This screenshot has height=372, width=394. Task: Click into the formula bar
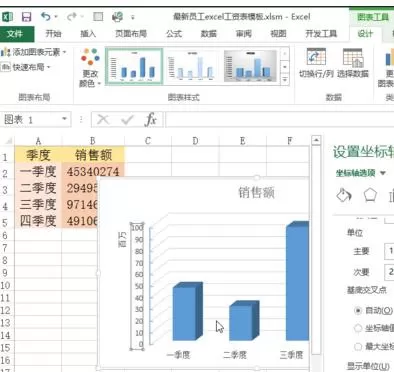279,119
